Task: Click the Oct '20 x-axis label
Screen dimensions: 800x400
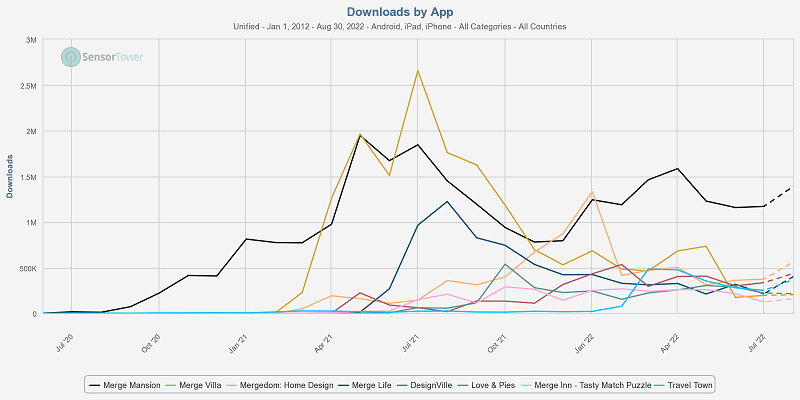Action: coord(152,343)
